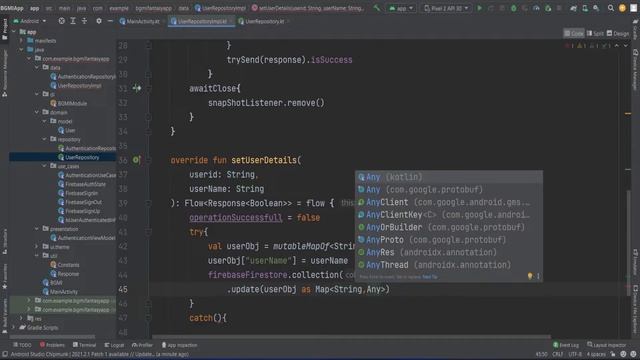640x360 pixels.
Task: Click the attach debugger toolbar icon
Action: [548, 8]
